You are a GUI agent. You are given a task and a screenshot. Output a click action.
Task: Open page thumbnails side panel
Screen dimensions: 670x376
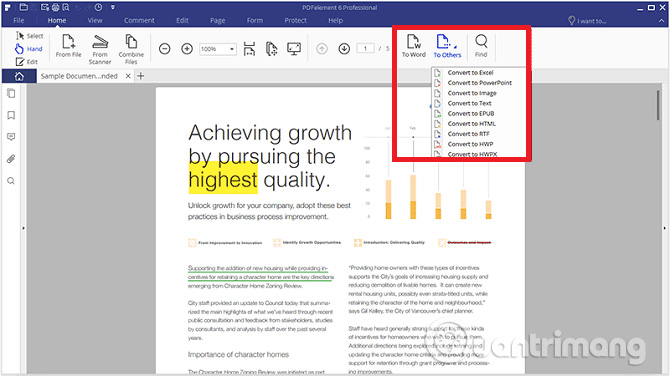pos(11,94)
